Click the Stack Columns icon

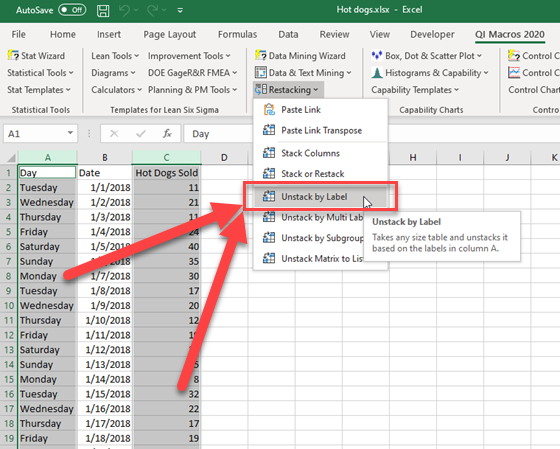coord(269,153)
